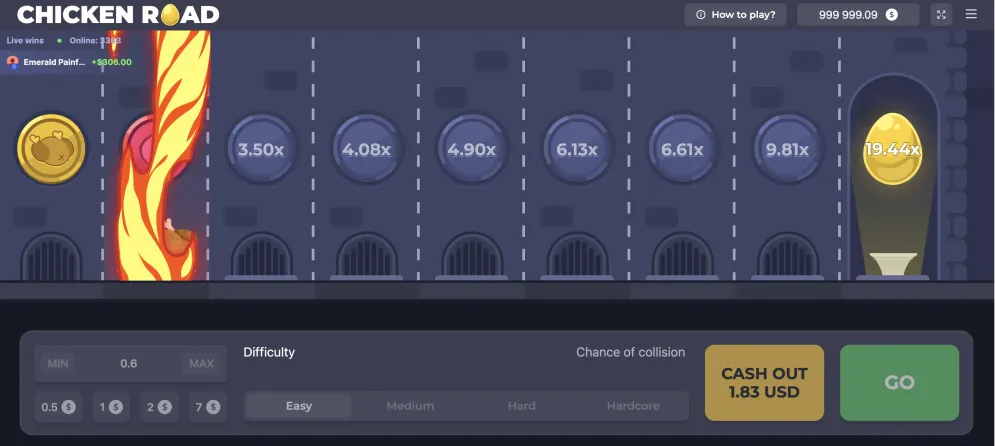The height and width of the screenshot is (446, 995).
Task: Select Medium difficulty
Action: (x=411, y=406)
